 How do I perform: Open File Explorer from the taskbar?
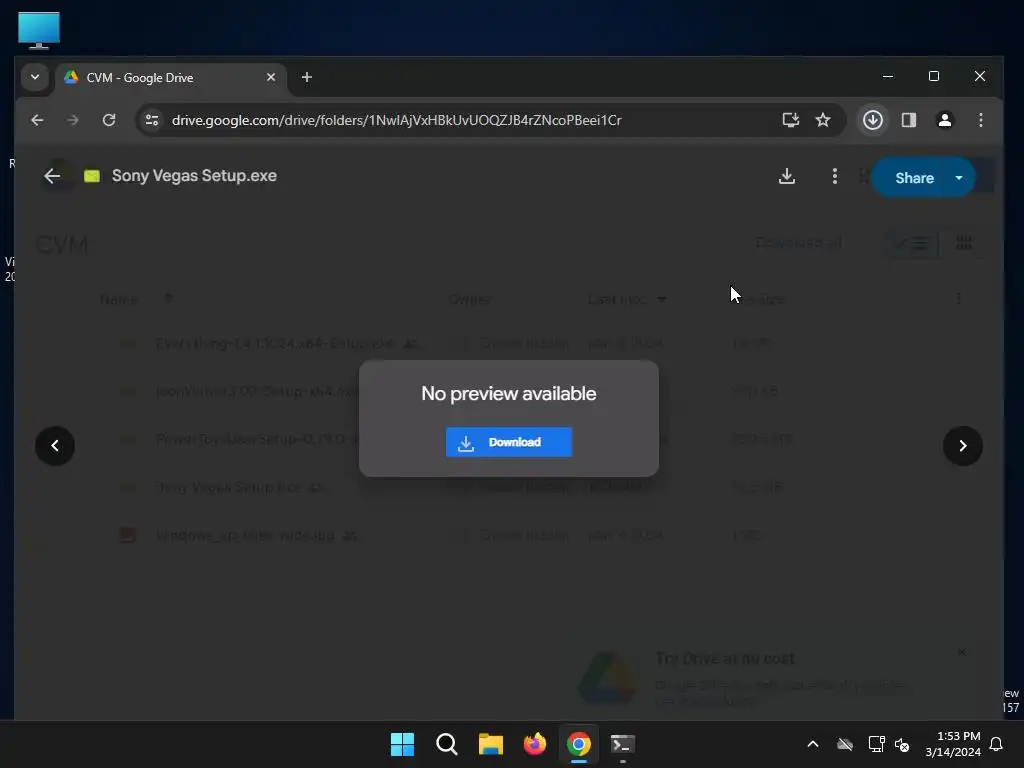click(x=490, y=744)
